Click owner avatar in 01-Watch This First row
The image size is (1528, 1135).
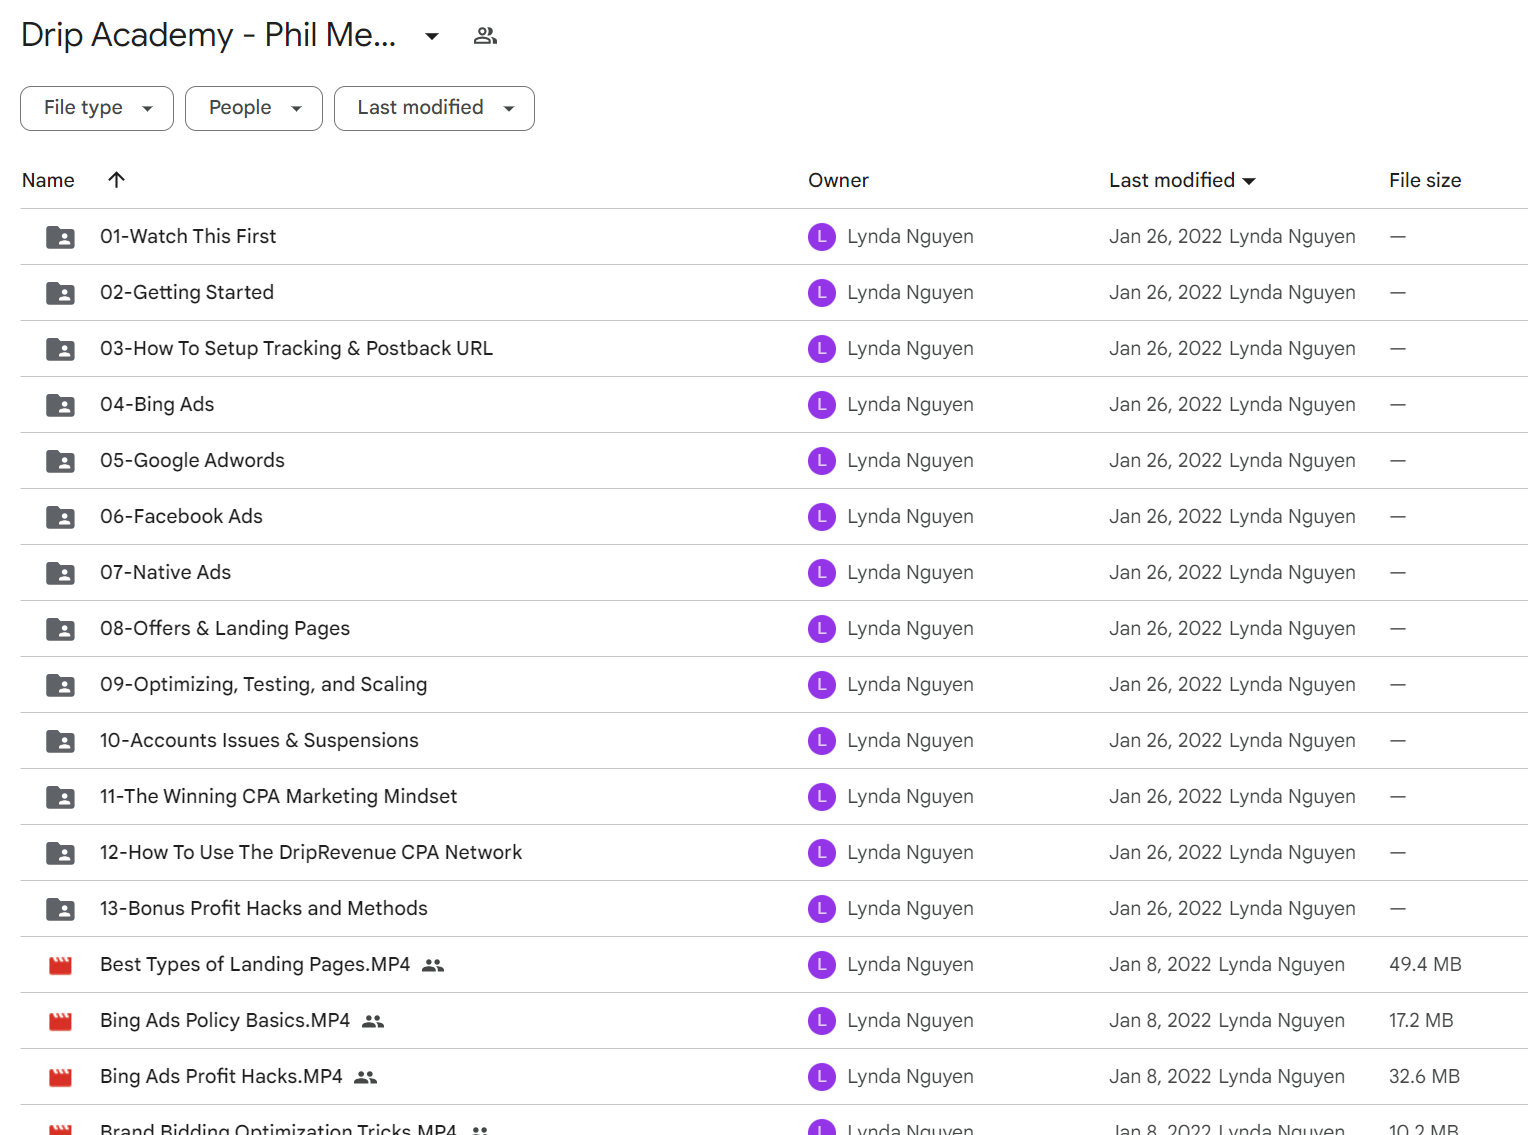tap(822, 237)
